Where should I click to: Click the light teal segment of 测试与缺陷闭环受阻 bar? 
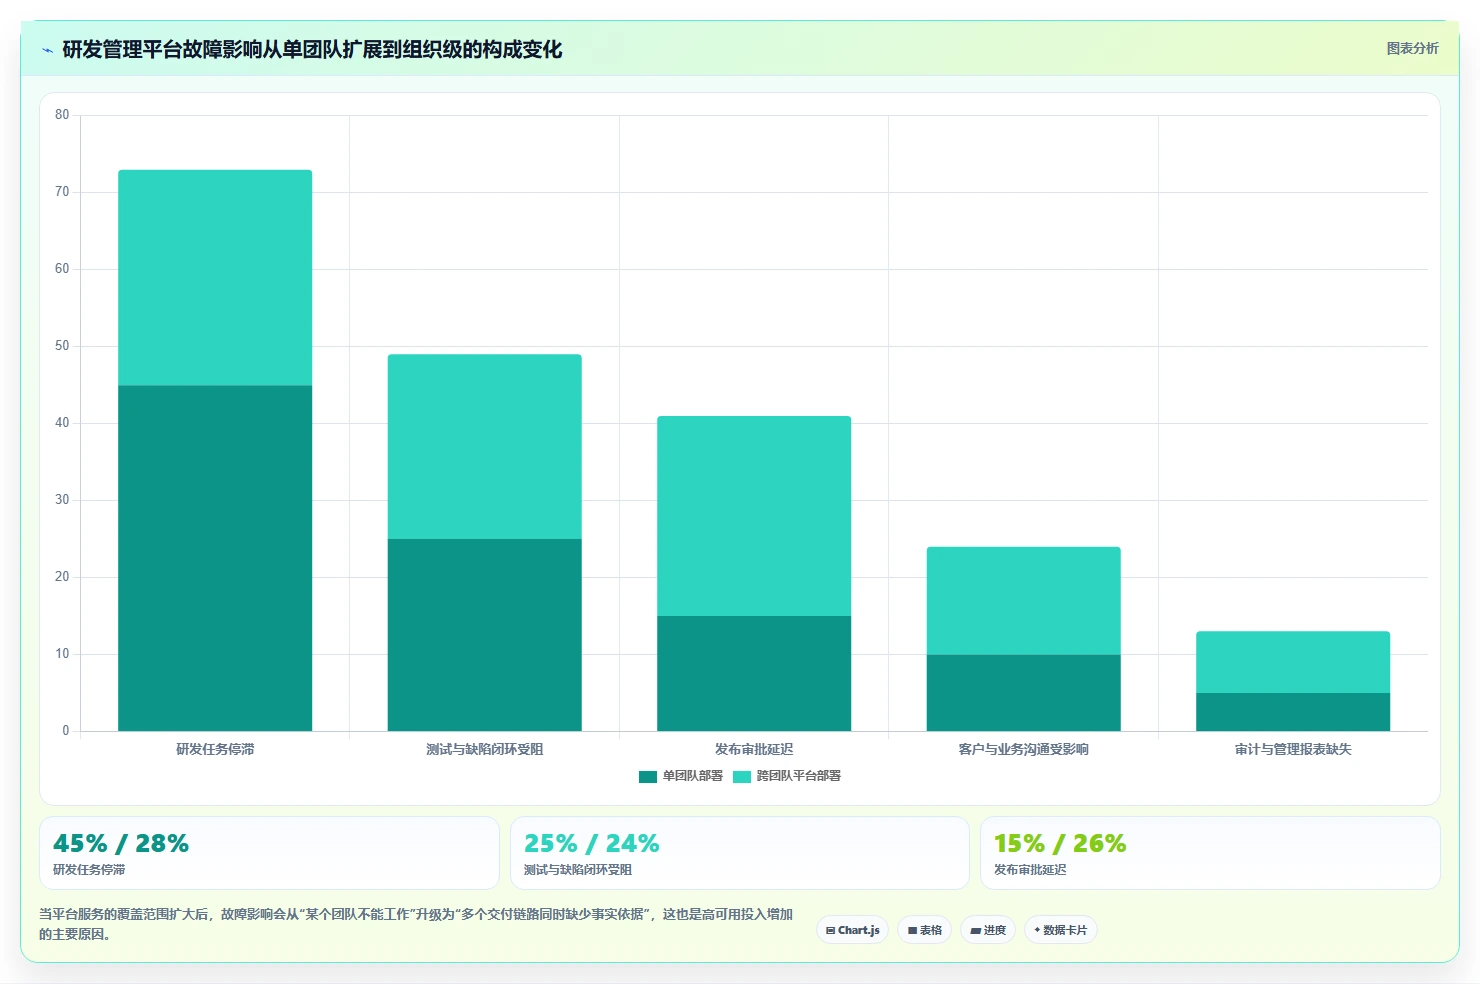coord(485,447)
